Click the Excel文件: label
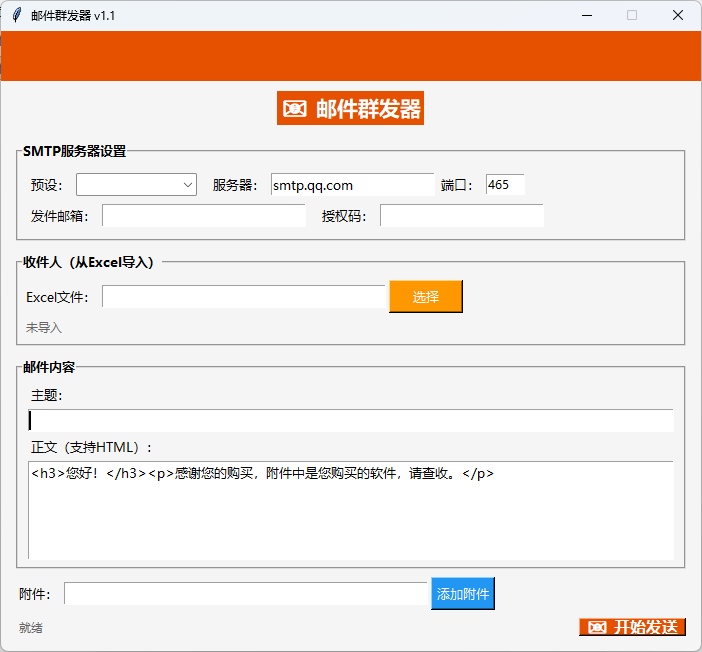The image size is (702, 652). point(57,297)
